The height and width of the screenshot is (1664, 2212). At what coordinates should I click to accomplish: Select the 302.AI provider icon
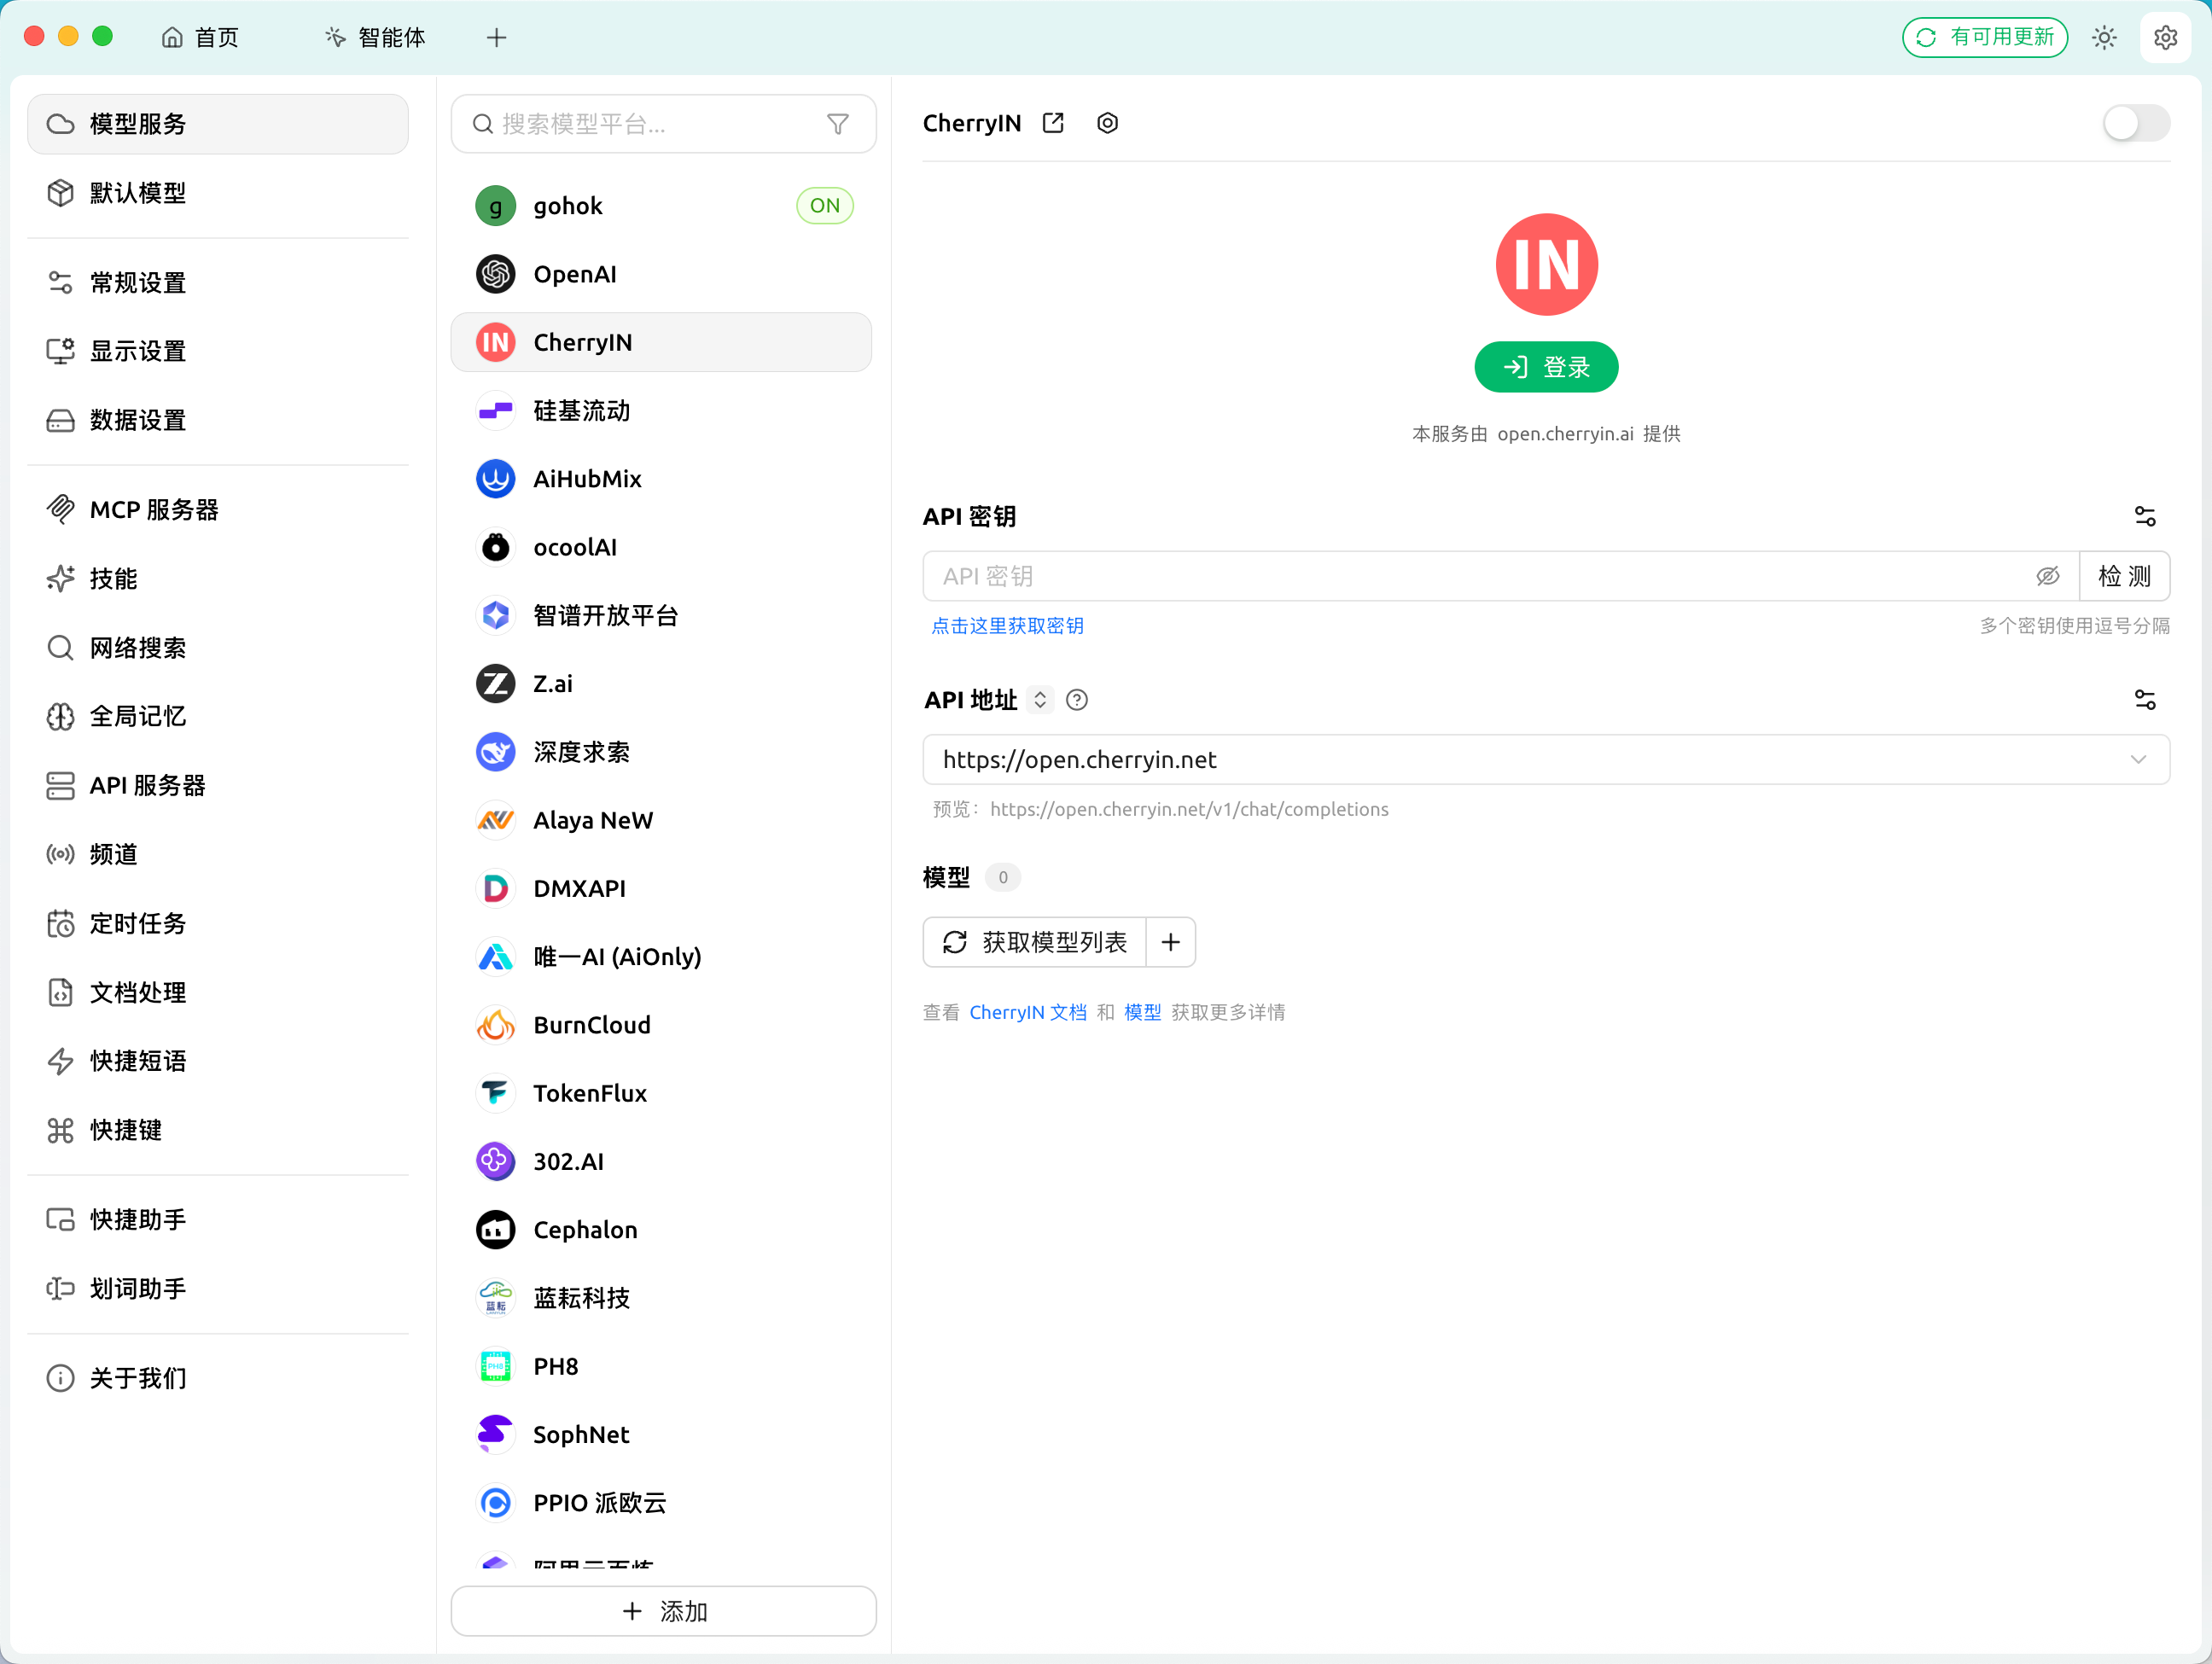tap(495, 1162)
